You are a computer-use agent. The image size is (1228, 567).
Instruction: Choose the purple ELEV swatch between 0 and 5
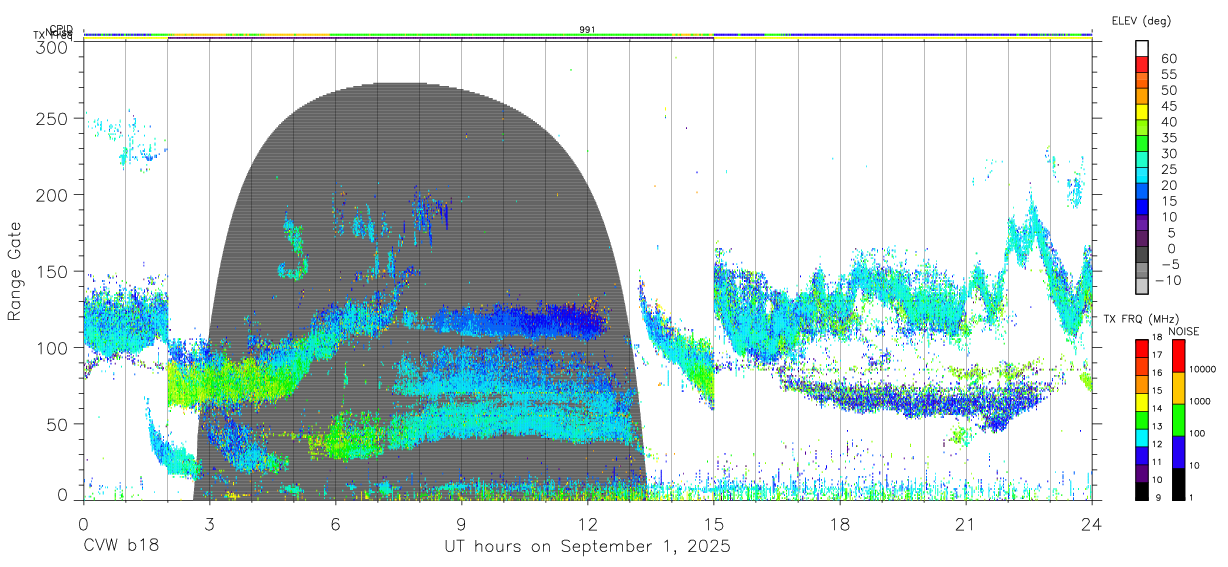1143,240
